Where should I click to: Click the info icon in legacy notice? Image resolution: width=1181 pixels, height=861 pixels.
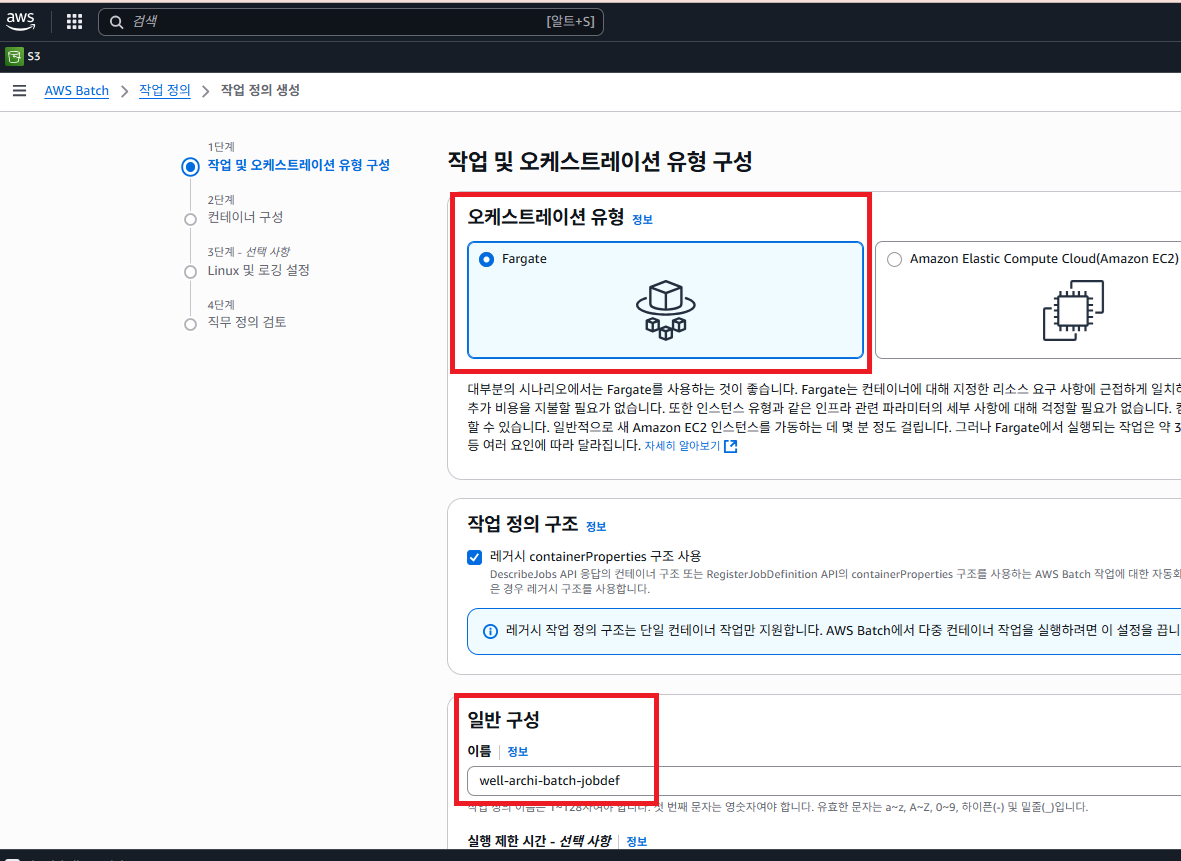pos(490,632)
